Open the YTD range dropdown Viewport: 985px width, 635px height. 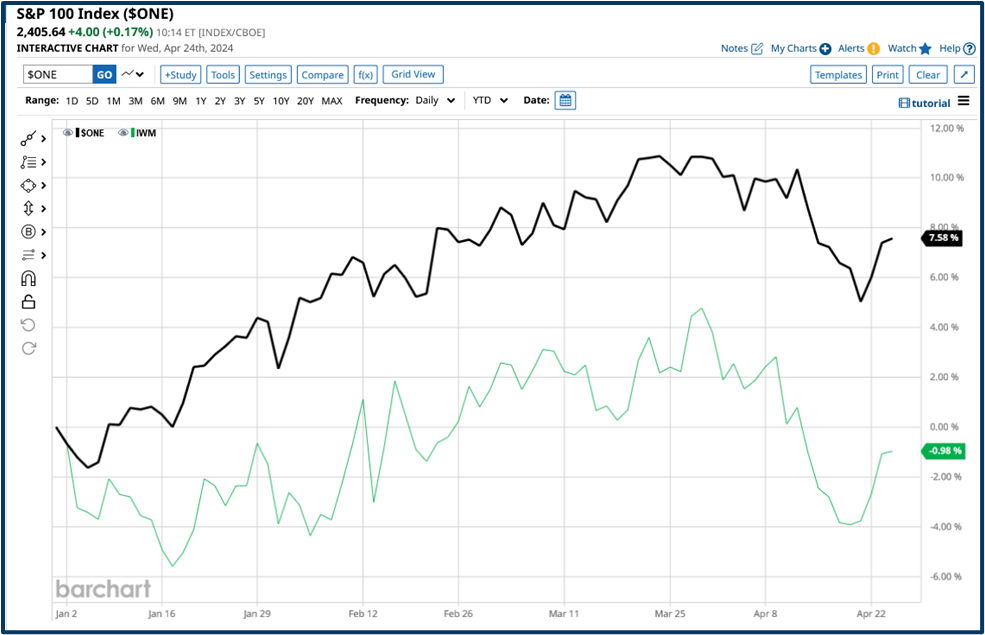coord(488,100)
